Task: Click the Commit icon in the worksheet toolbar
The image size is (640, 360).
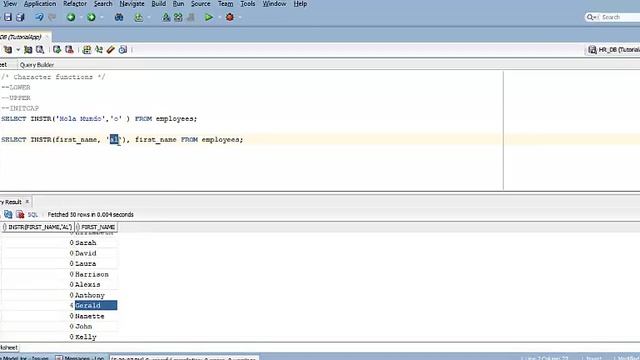Action: [57, 50]
